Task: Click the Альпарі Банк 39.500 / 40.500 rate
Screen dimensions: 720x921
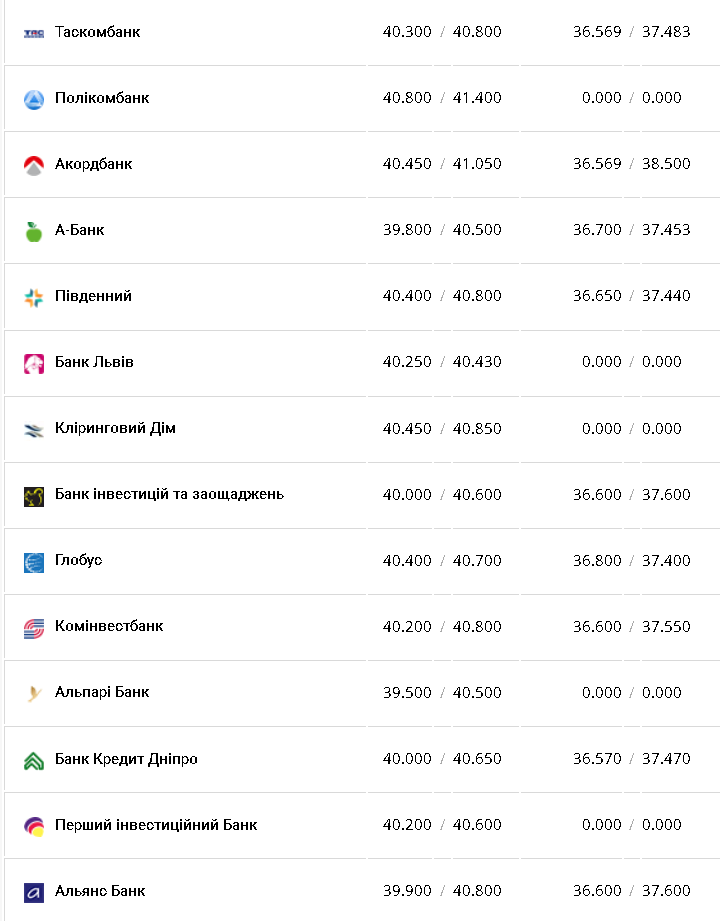Action: click(442, 692)
